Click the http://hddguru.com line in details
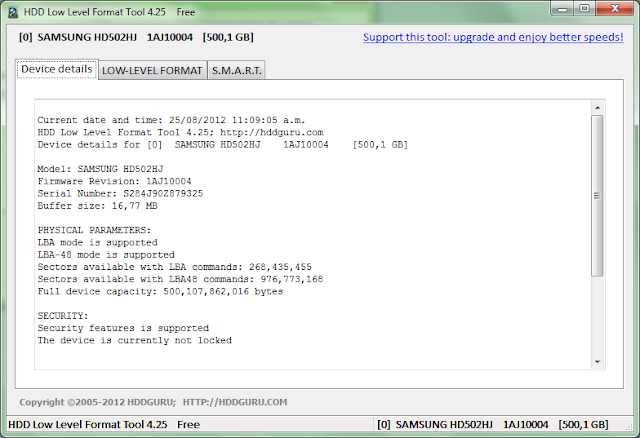 click(x=180, y=132)
